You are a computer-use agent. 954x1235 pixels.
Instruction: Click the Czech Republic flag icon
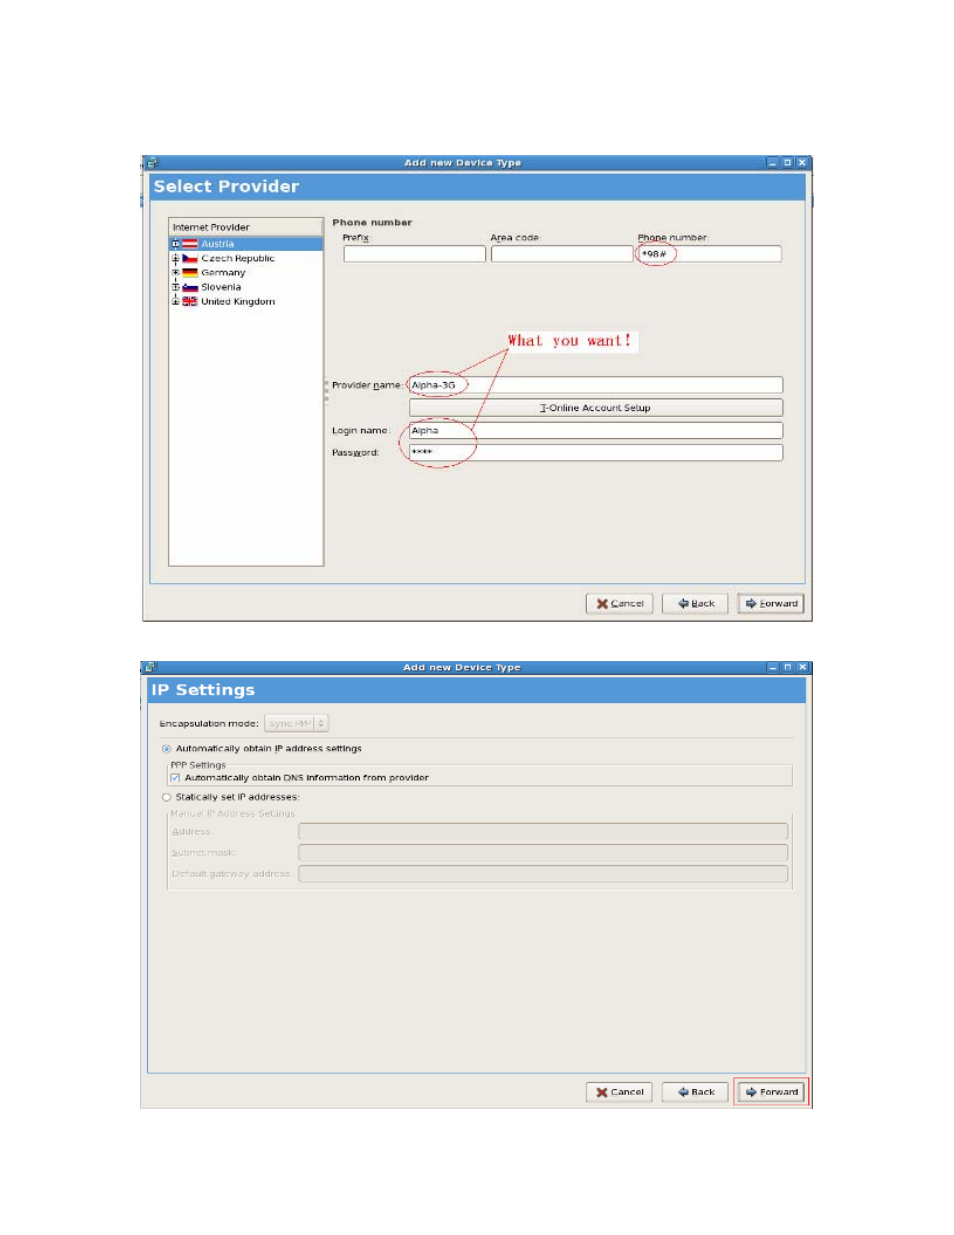[x=190, y=258]
